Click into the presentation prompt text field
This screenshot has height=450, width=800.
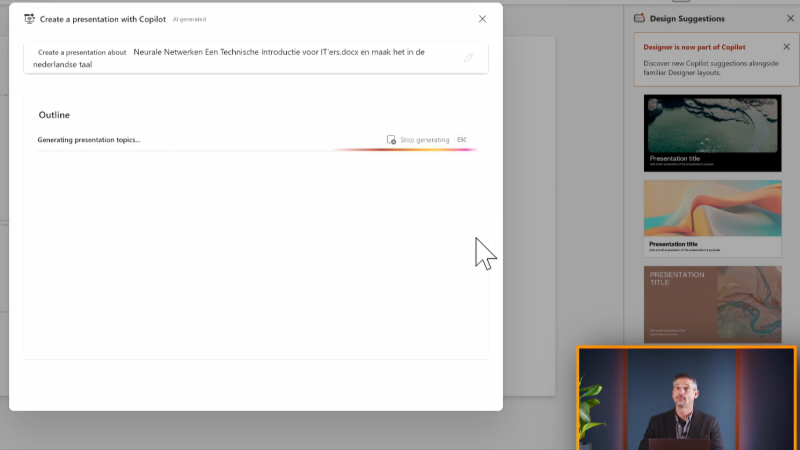[x=256, y=58]
